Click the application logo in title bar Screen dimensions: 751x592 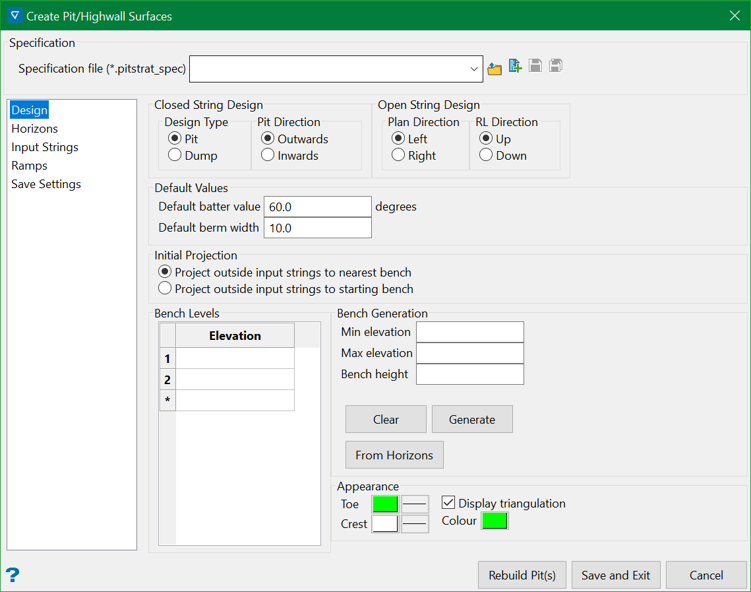pos(14,16)
